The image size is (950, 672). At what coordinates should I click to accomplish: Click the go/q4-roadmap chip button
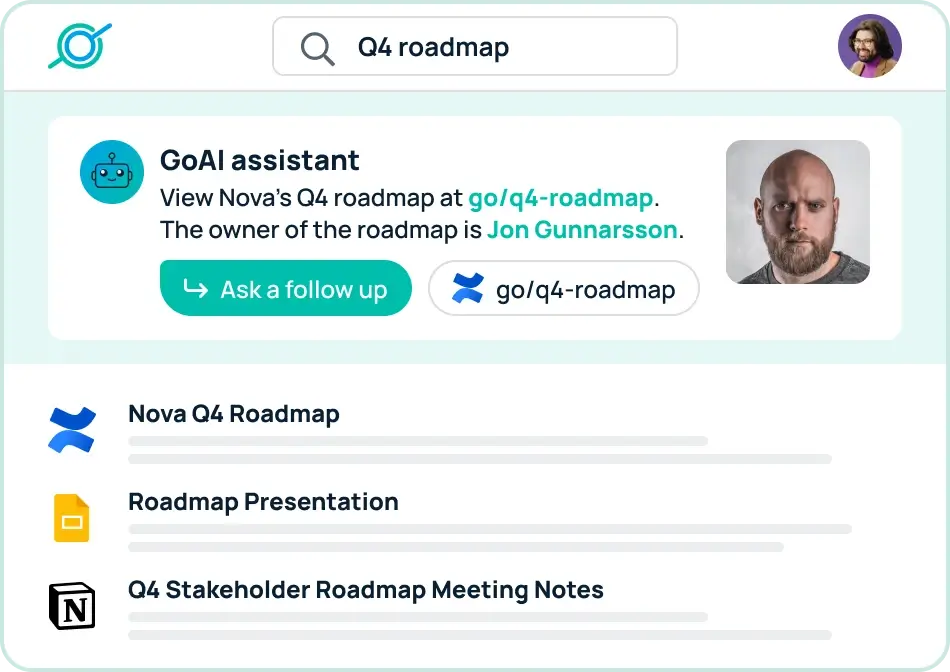pos(563,289)
